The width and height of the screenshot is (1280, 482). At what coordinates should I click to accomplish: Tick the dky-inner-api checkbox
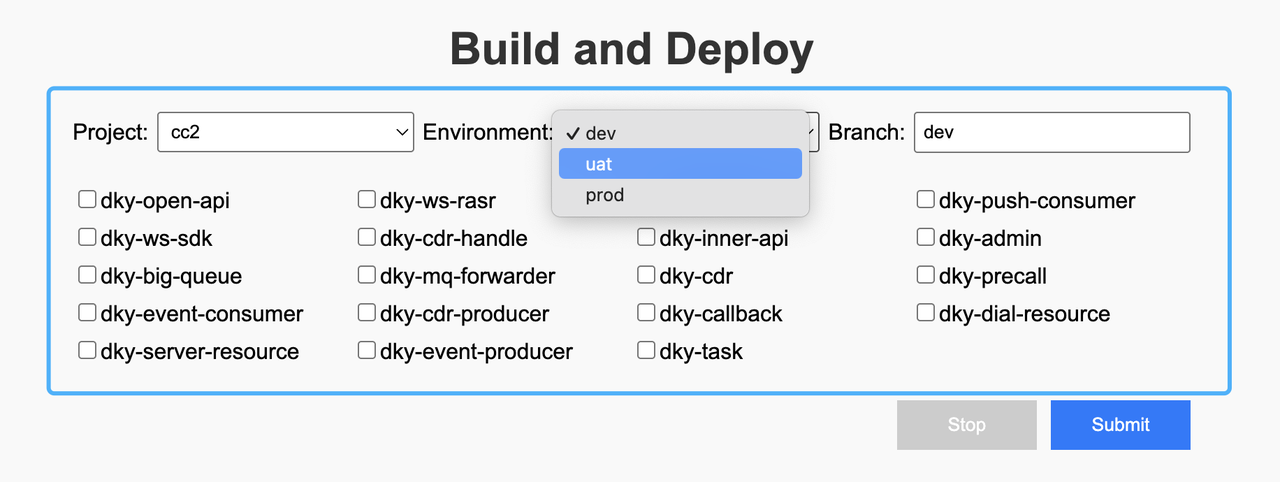[646, 238]
